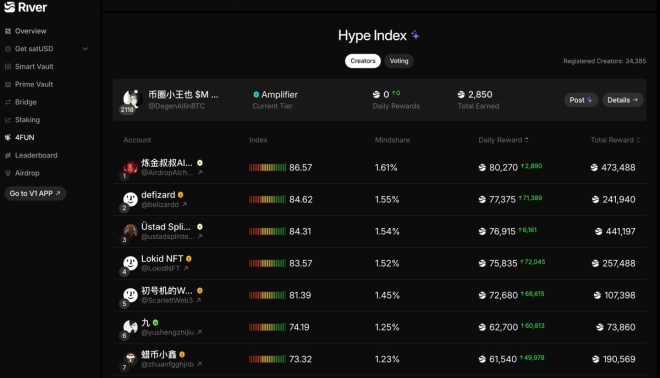Click Account column header
Viewport: 660px width, 378px height.
tap(137, 140)
